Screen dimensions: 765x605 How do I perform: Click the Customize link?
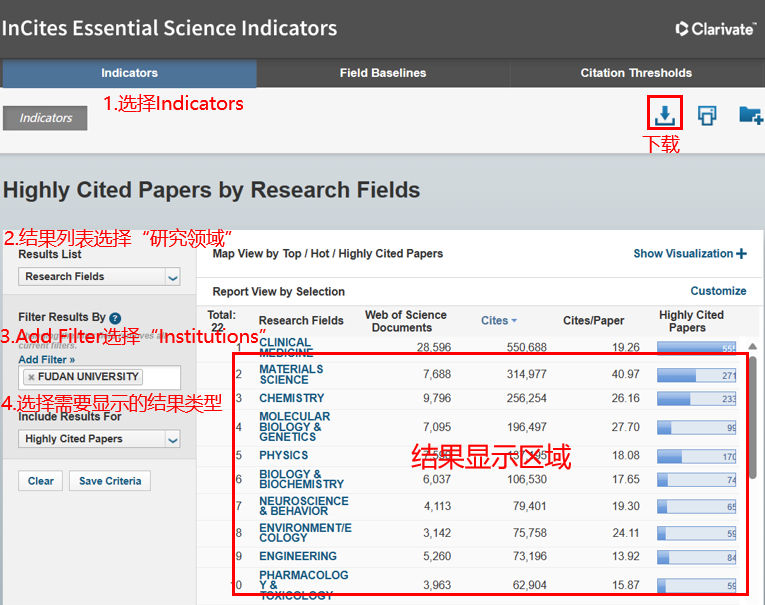tap(718, 291)
